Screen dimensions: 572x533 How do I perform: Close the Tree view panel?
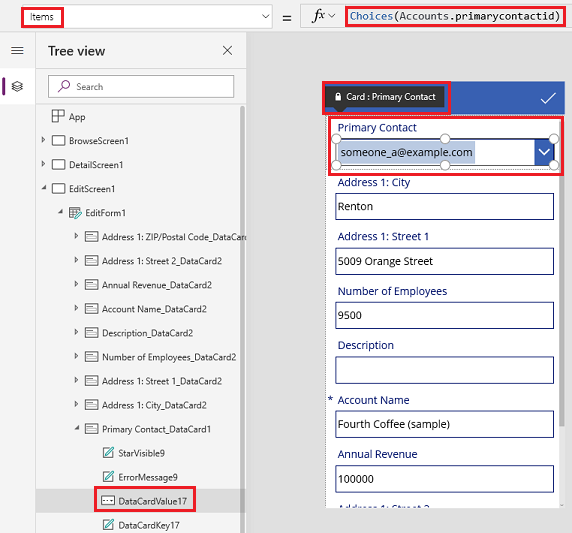(x=227, y=50)
